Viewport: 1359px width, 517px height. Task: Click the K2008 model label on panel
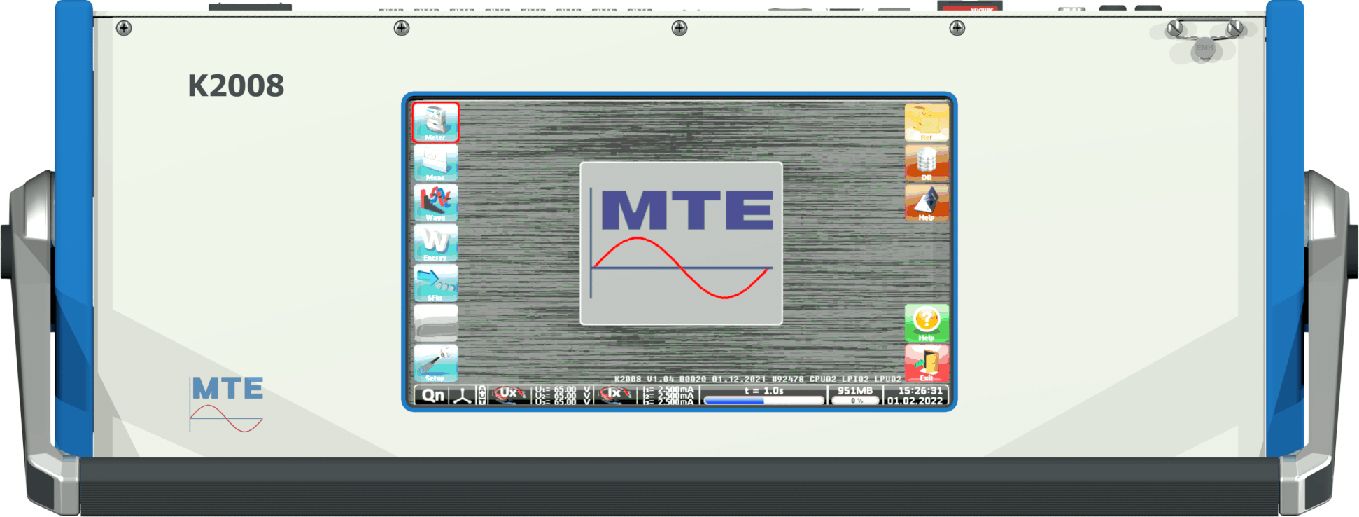[x=236, y=87]
